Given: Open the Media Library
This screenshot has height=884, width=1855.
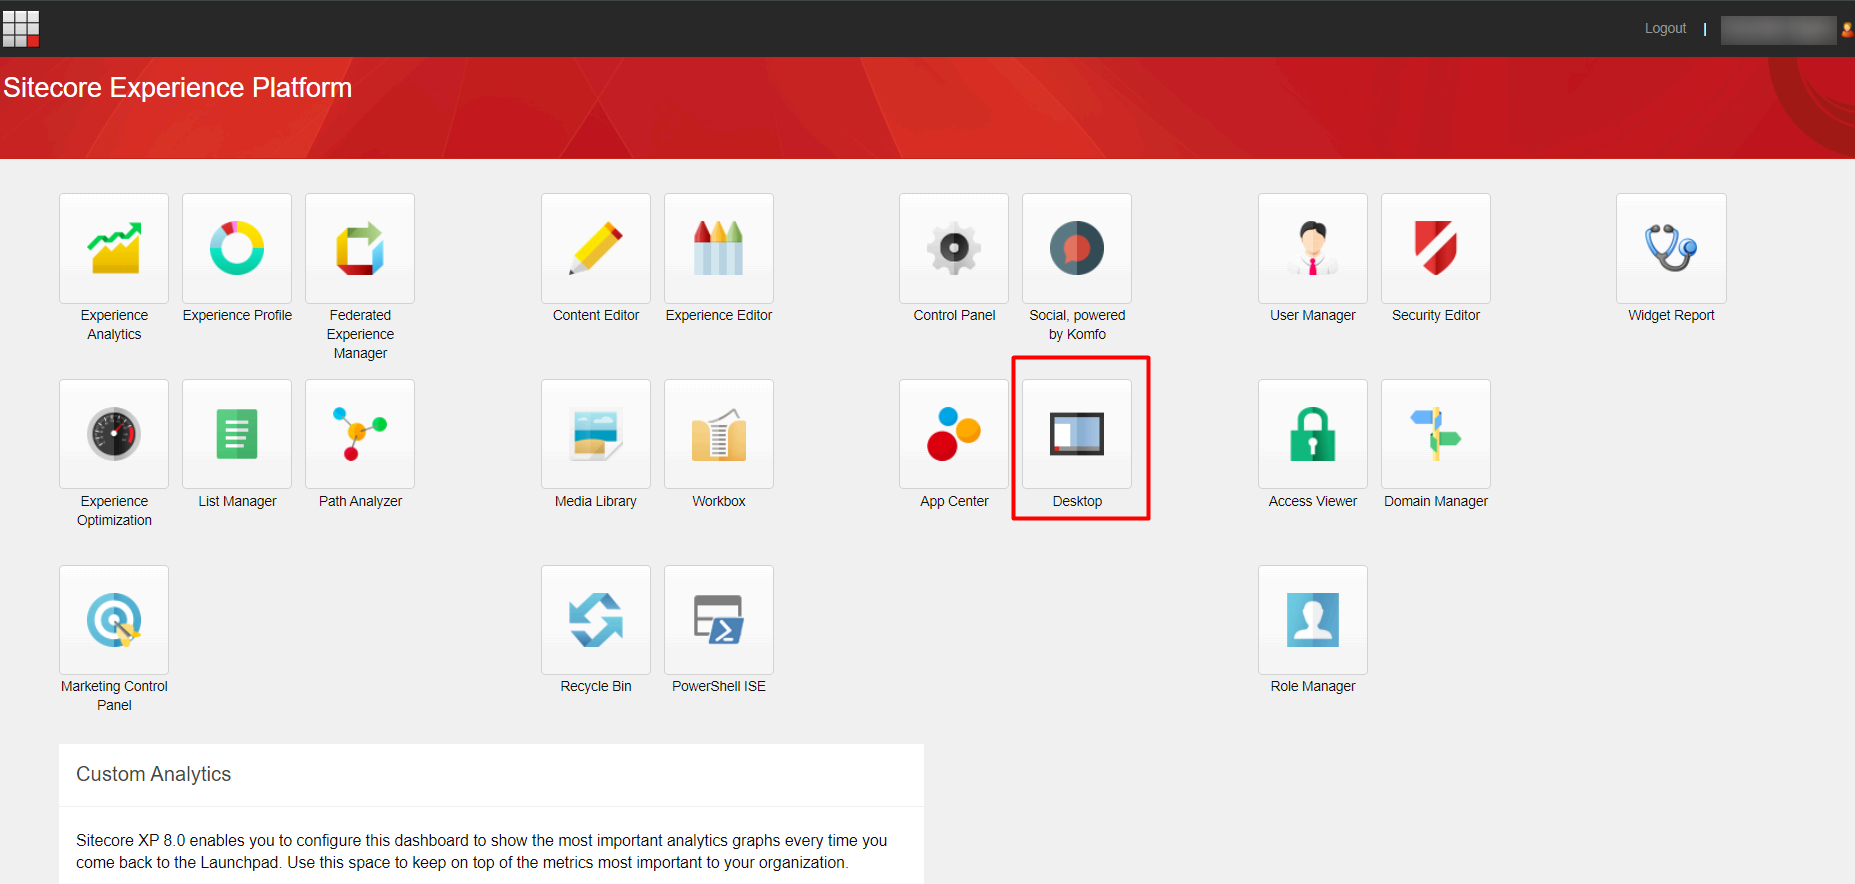Looking at the screenshot, I should [596, 434].
